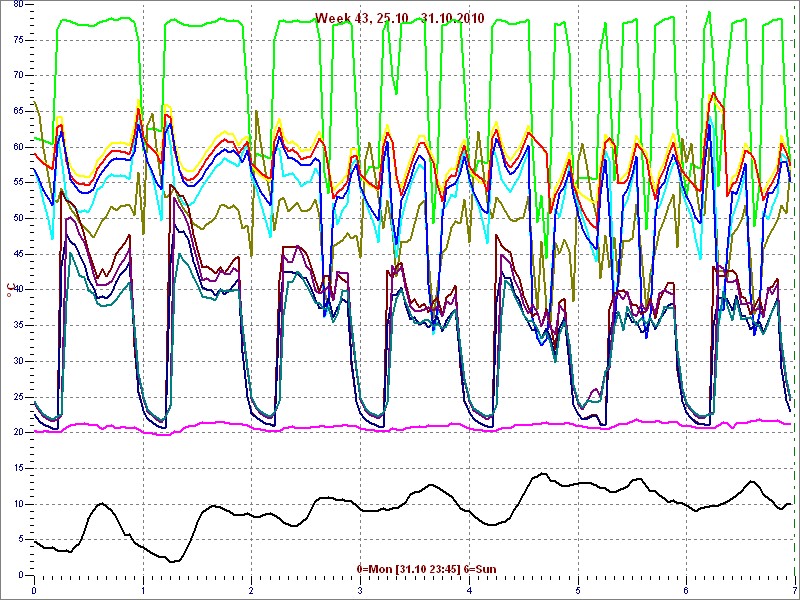
Task: Click the '0=Mon [31.10 23:45] 6=Sun' caption
Action: pyautogui.click(x=426, y=569)
